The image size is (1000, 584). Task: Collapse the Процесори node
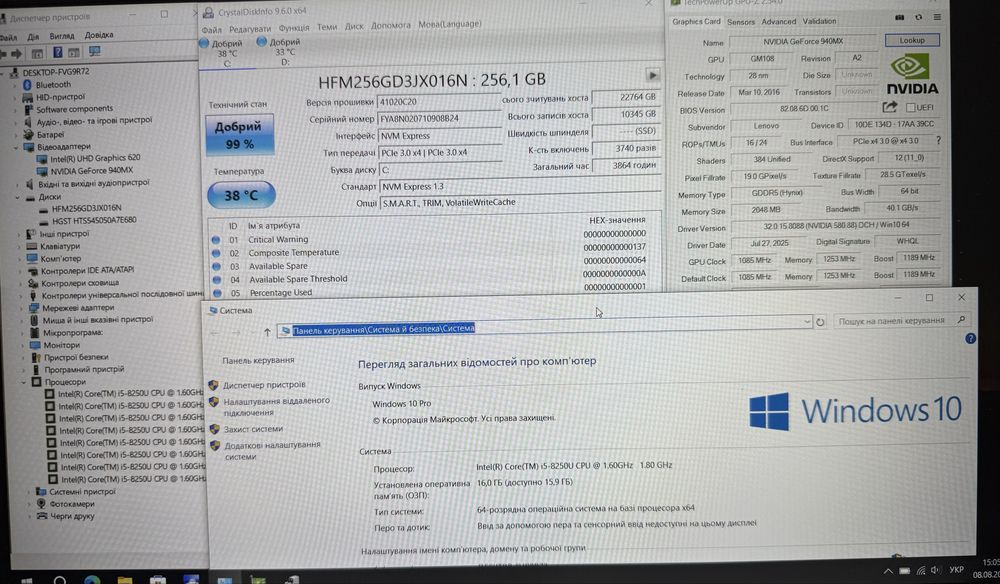(24, 382)
